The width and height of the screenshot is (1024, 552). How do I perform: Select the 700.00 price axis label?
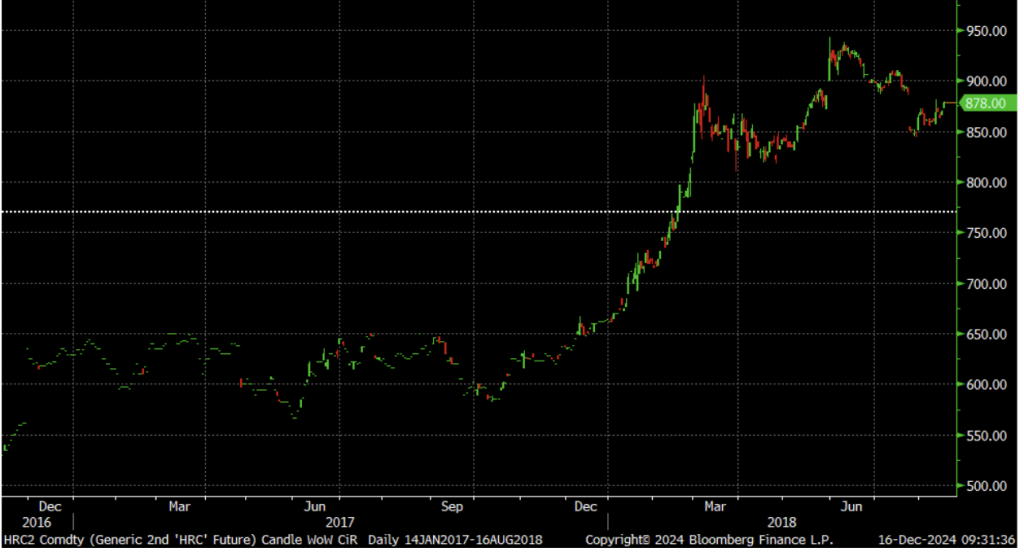tap(984, 284)
